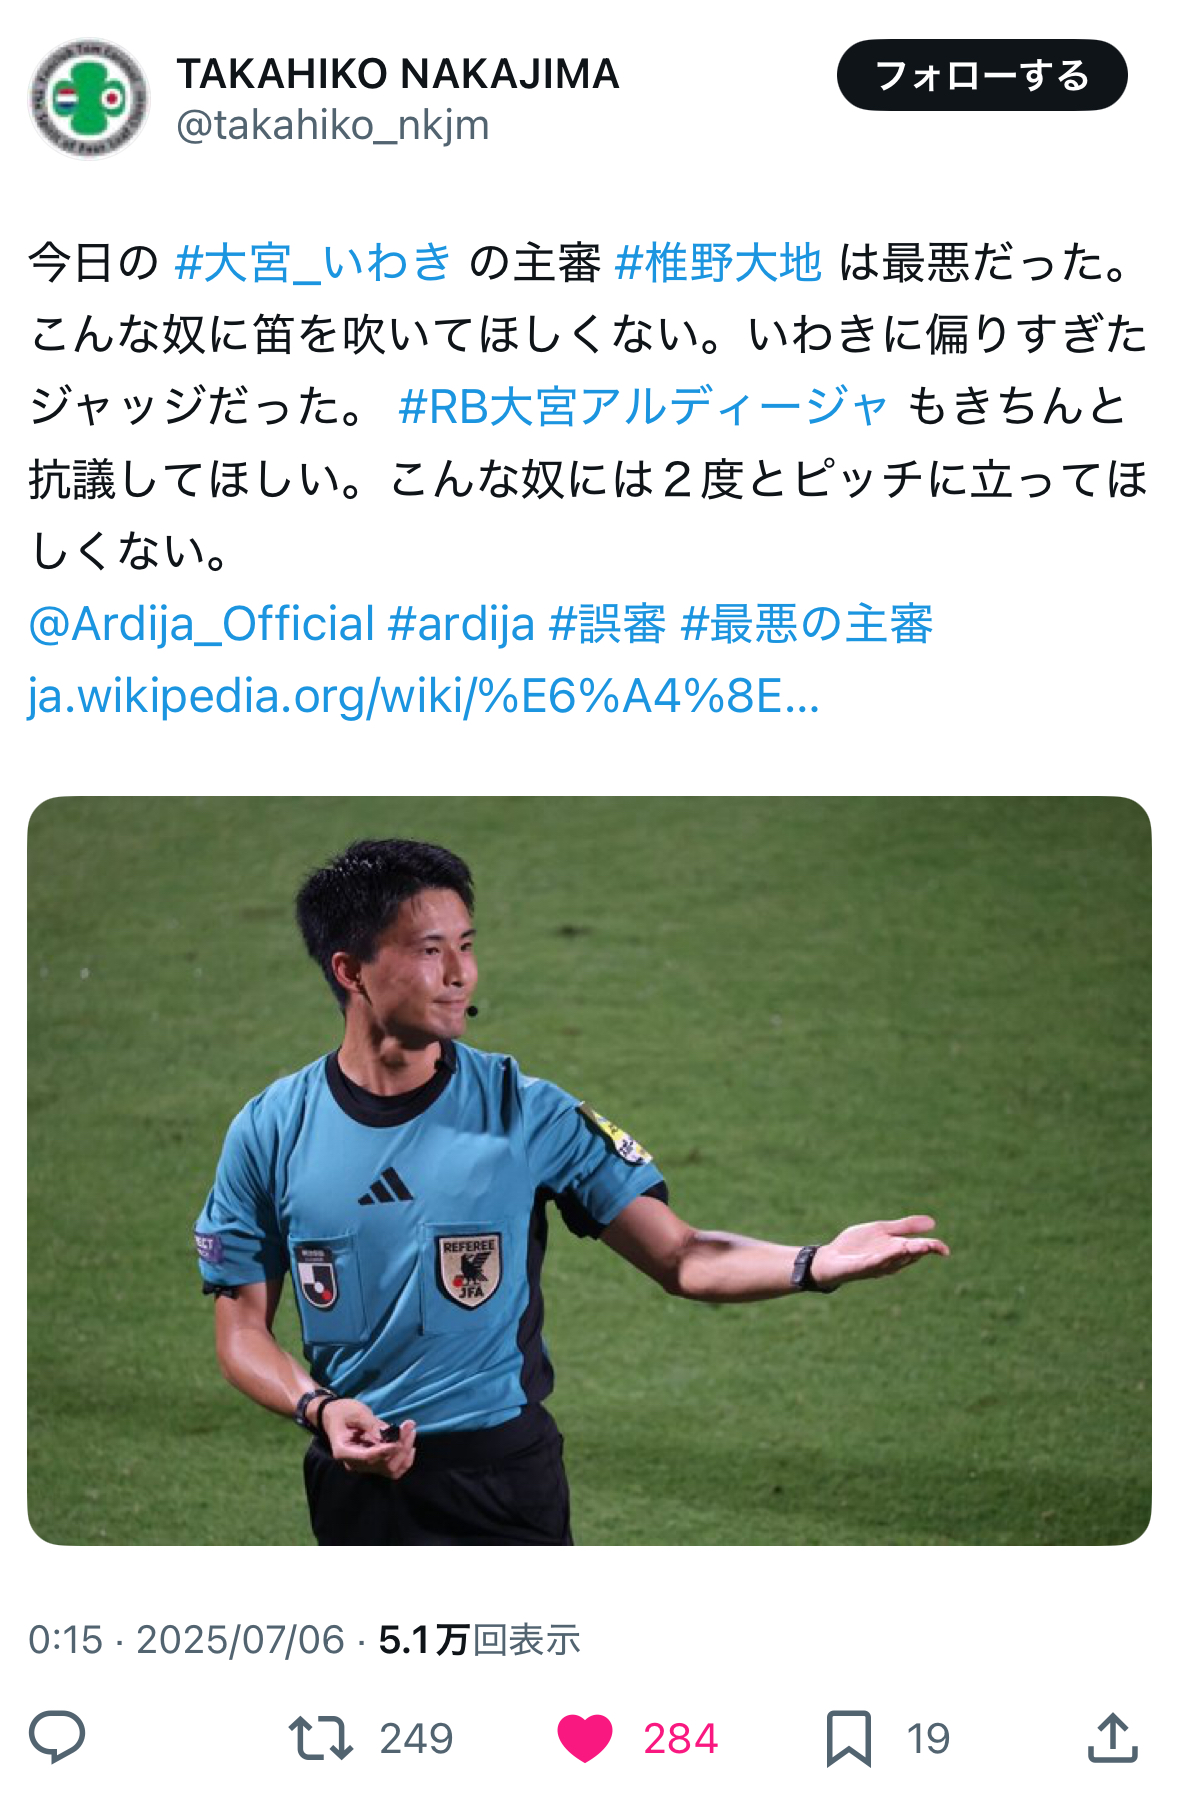The height and width of the screenshot is (1809, 1179).
Task: Tap the retweet arrows icon
Action: (320, 1738)
